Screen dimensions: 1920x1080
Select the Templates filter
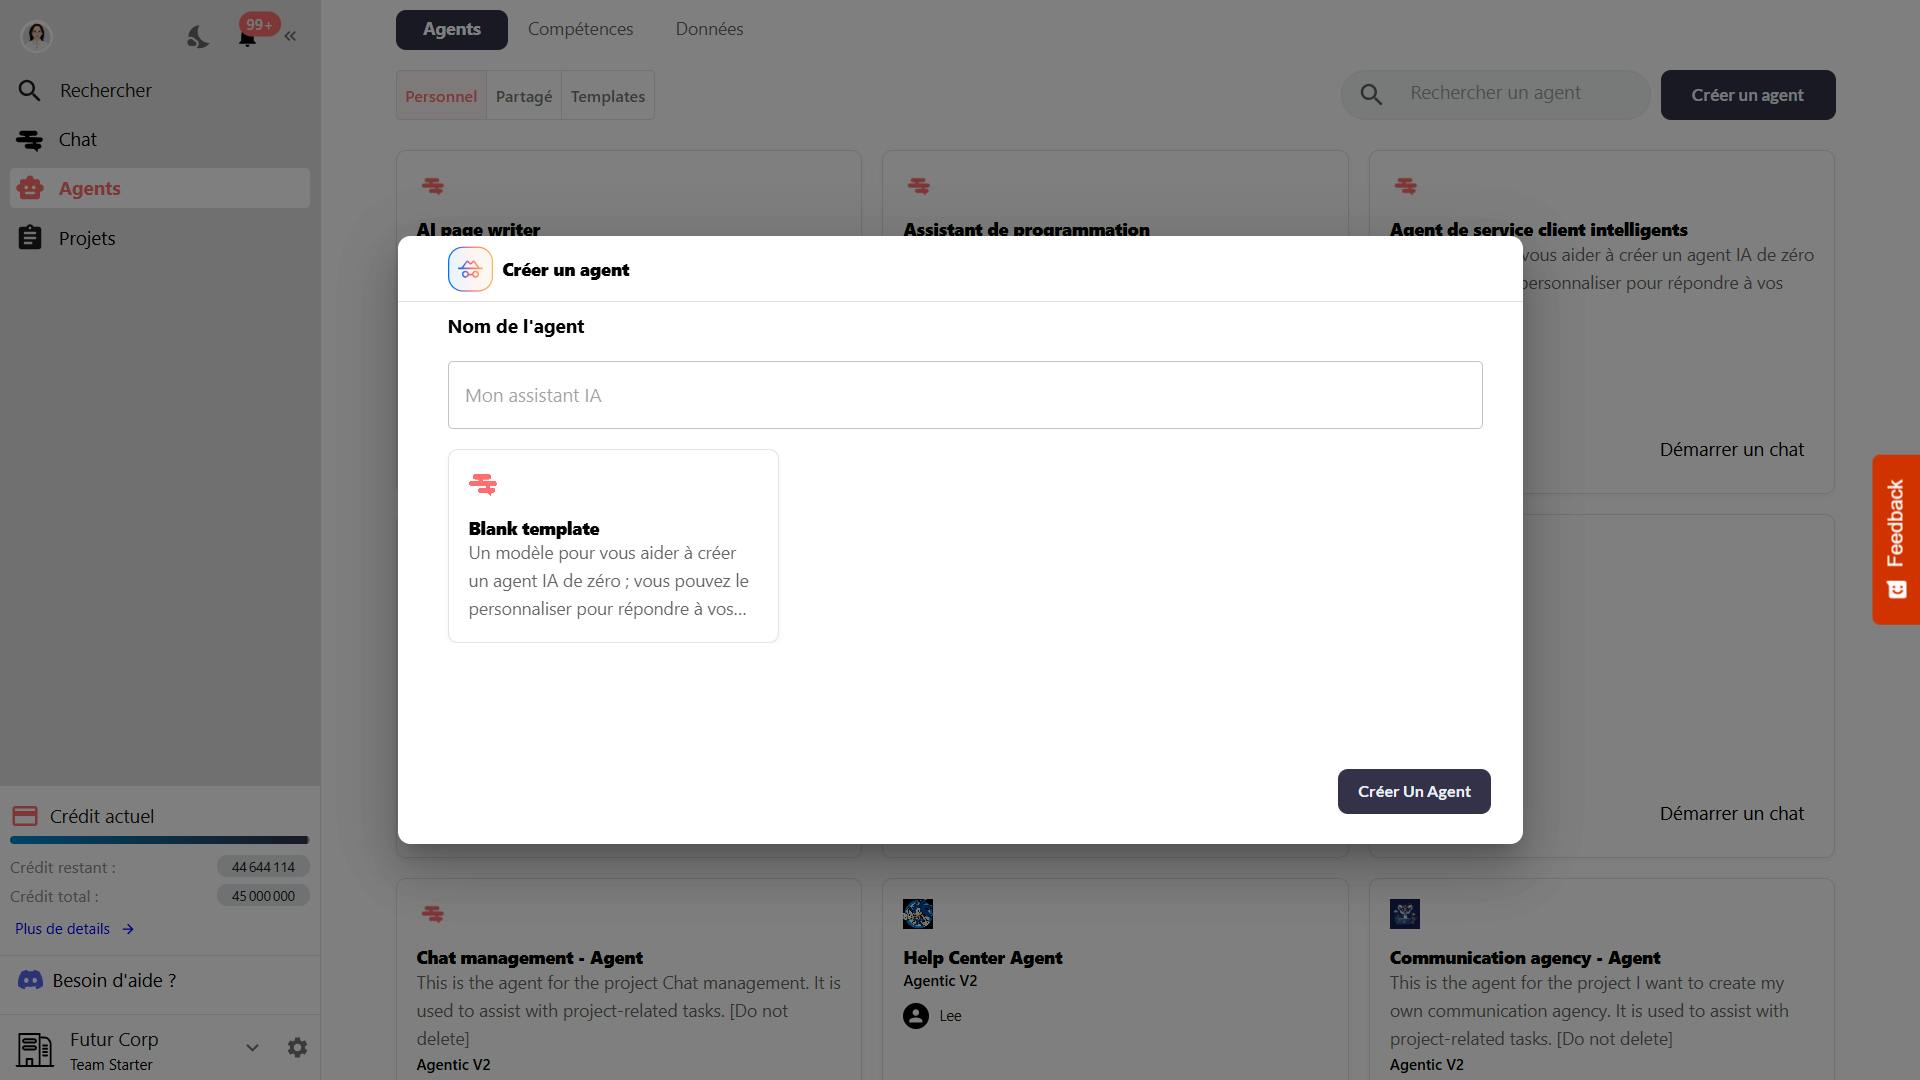[607, 96]
